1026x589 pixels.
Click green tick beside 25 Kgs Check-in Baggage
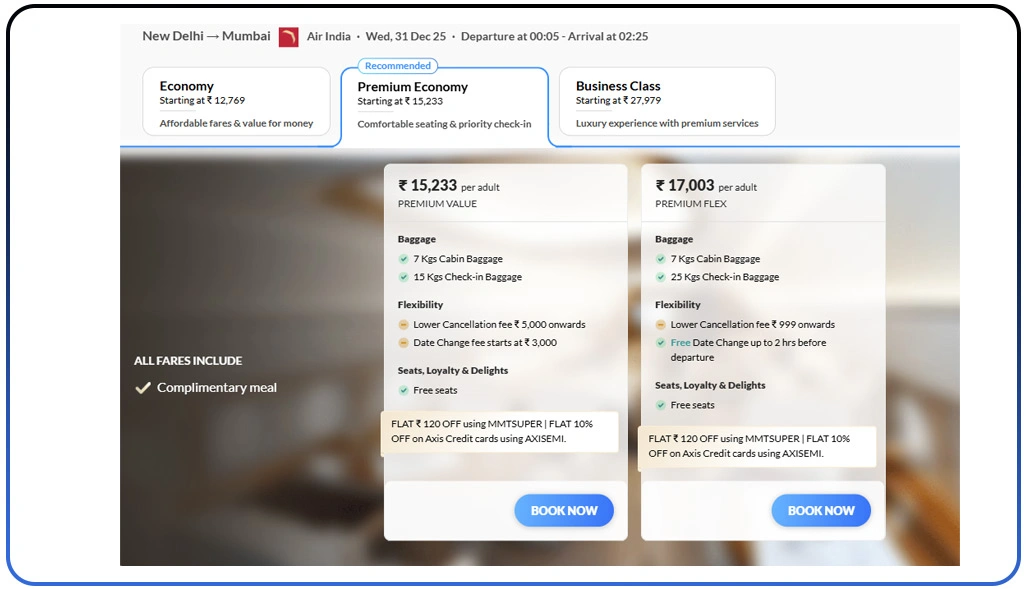click(x=661, y=277)
